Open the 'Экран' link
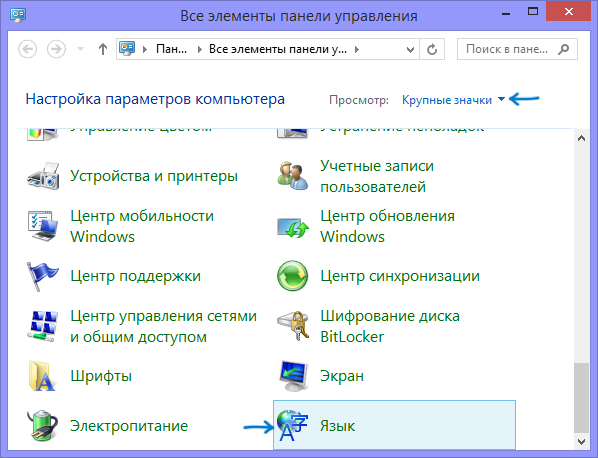Screen dimensions: 598x458 342,376
